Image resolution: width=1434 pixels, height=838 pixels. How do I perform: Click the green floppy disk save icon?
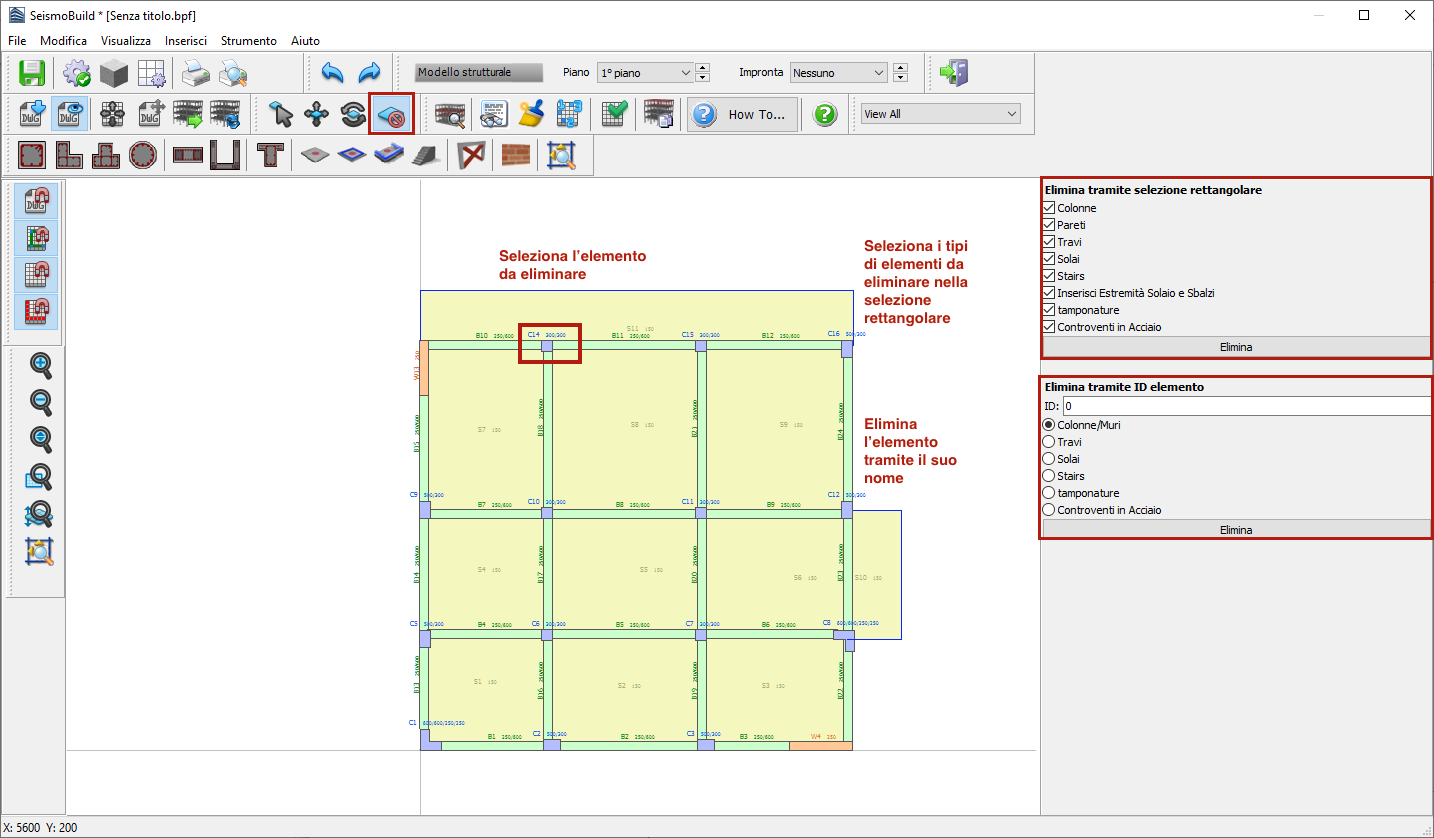pyautogui.click(x=33, y=73)
